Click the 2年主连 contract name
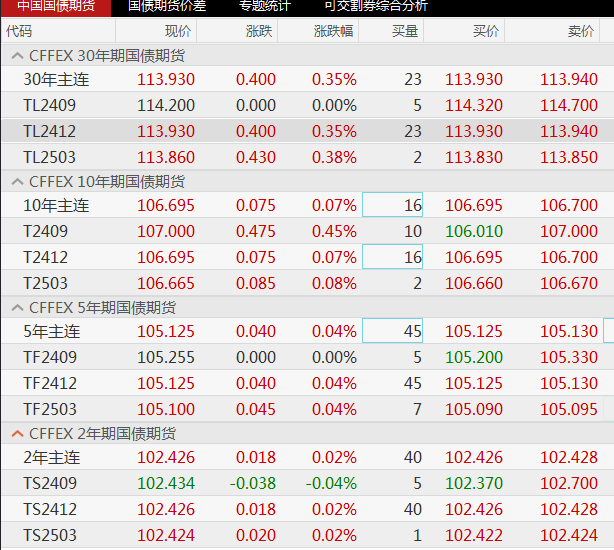Viewport: 614px width, 550px height. [51, 457]
